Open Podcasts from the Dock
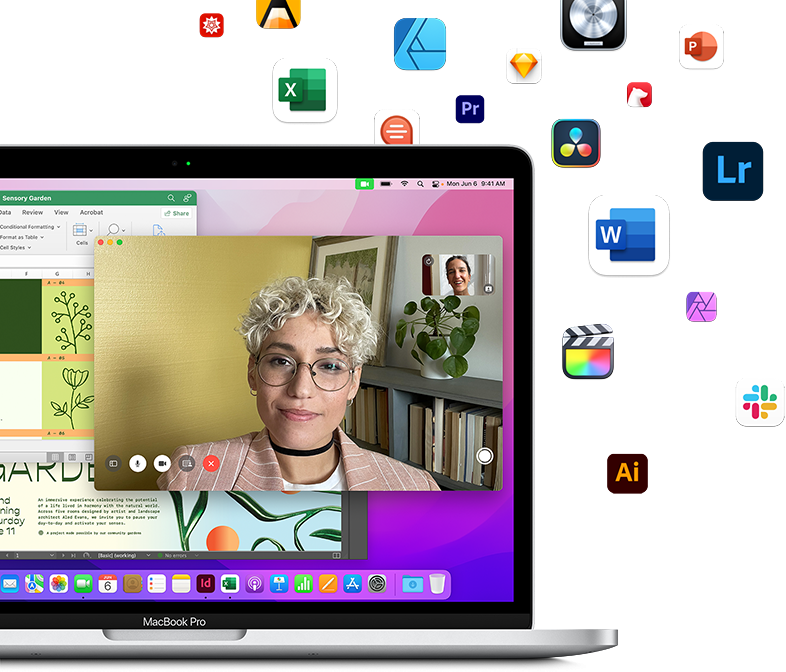786x672 pixels. tap(254, 583)
